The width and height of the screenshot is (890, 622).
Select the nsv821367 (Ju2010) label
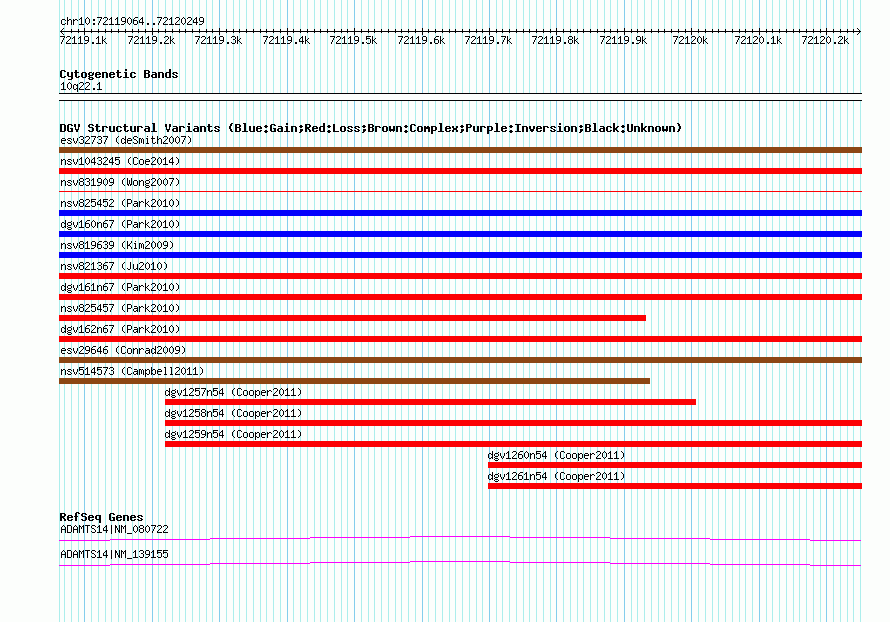point(114,266)
